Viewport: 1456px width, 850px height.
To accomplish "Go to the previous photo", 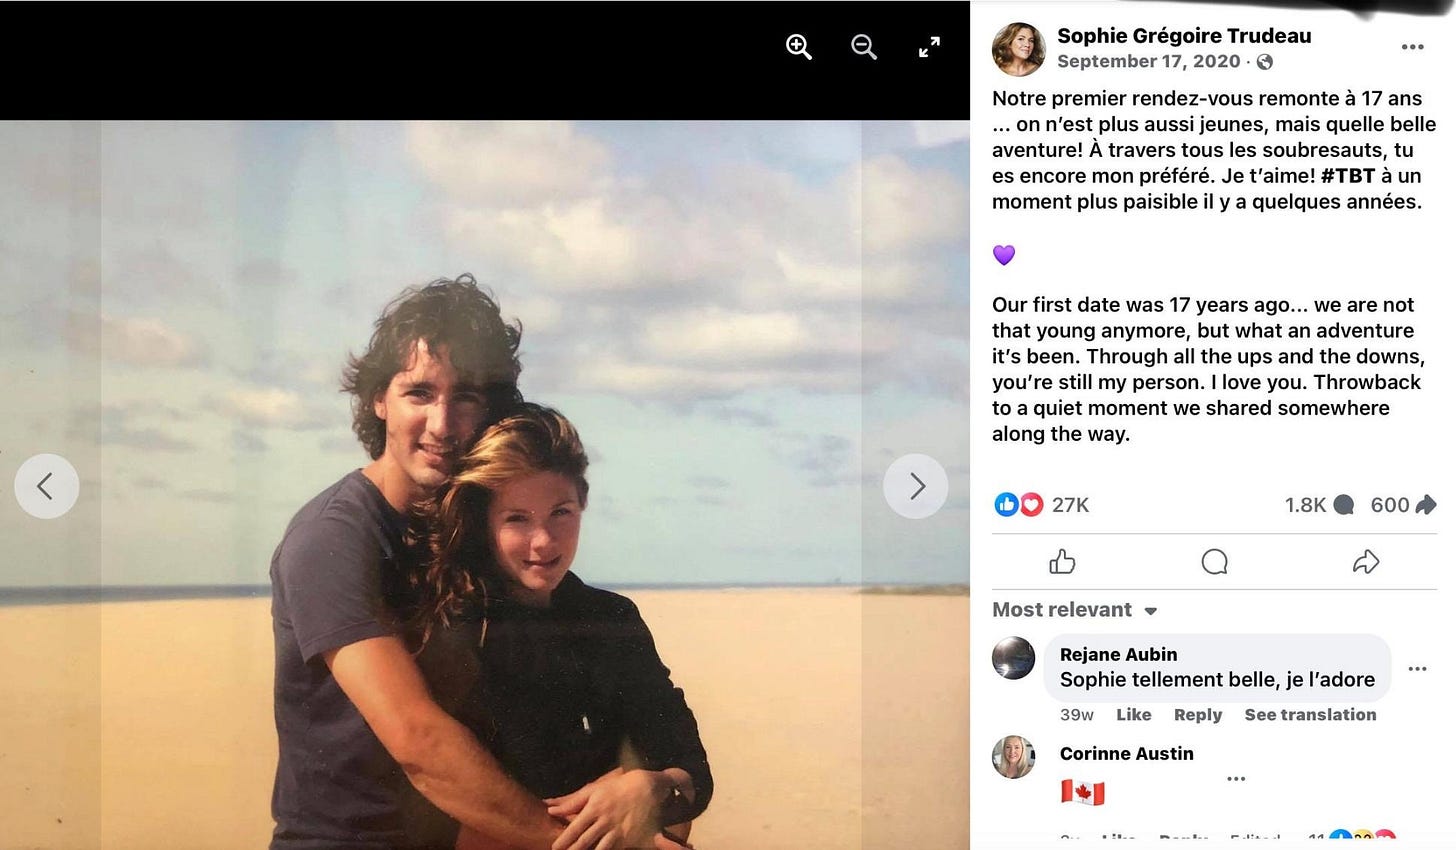I will coord(46,486).
